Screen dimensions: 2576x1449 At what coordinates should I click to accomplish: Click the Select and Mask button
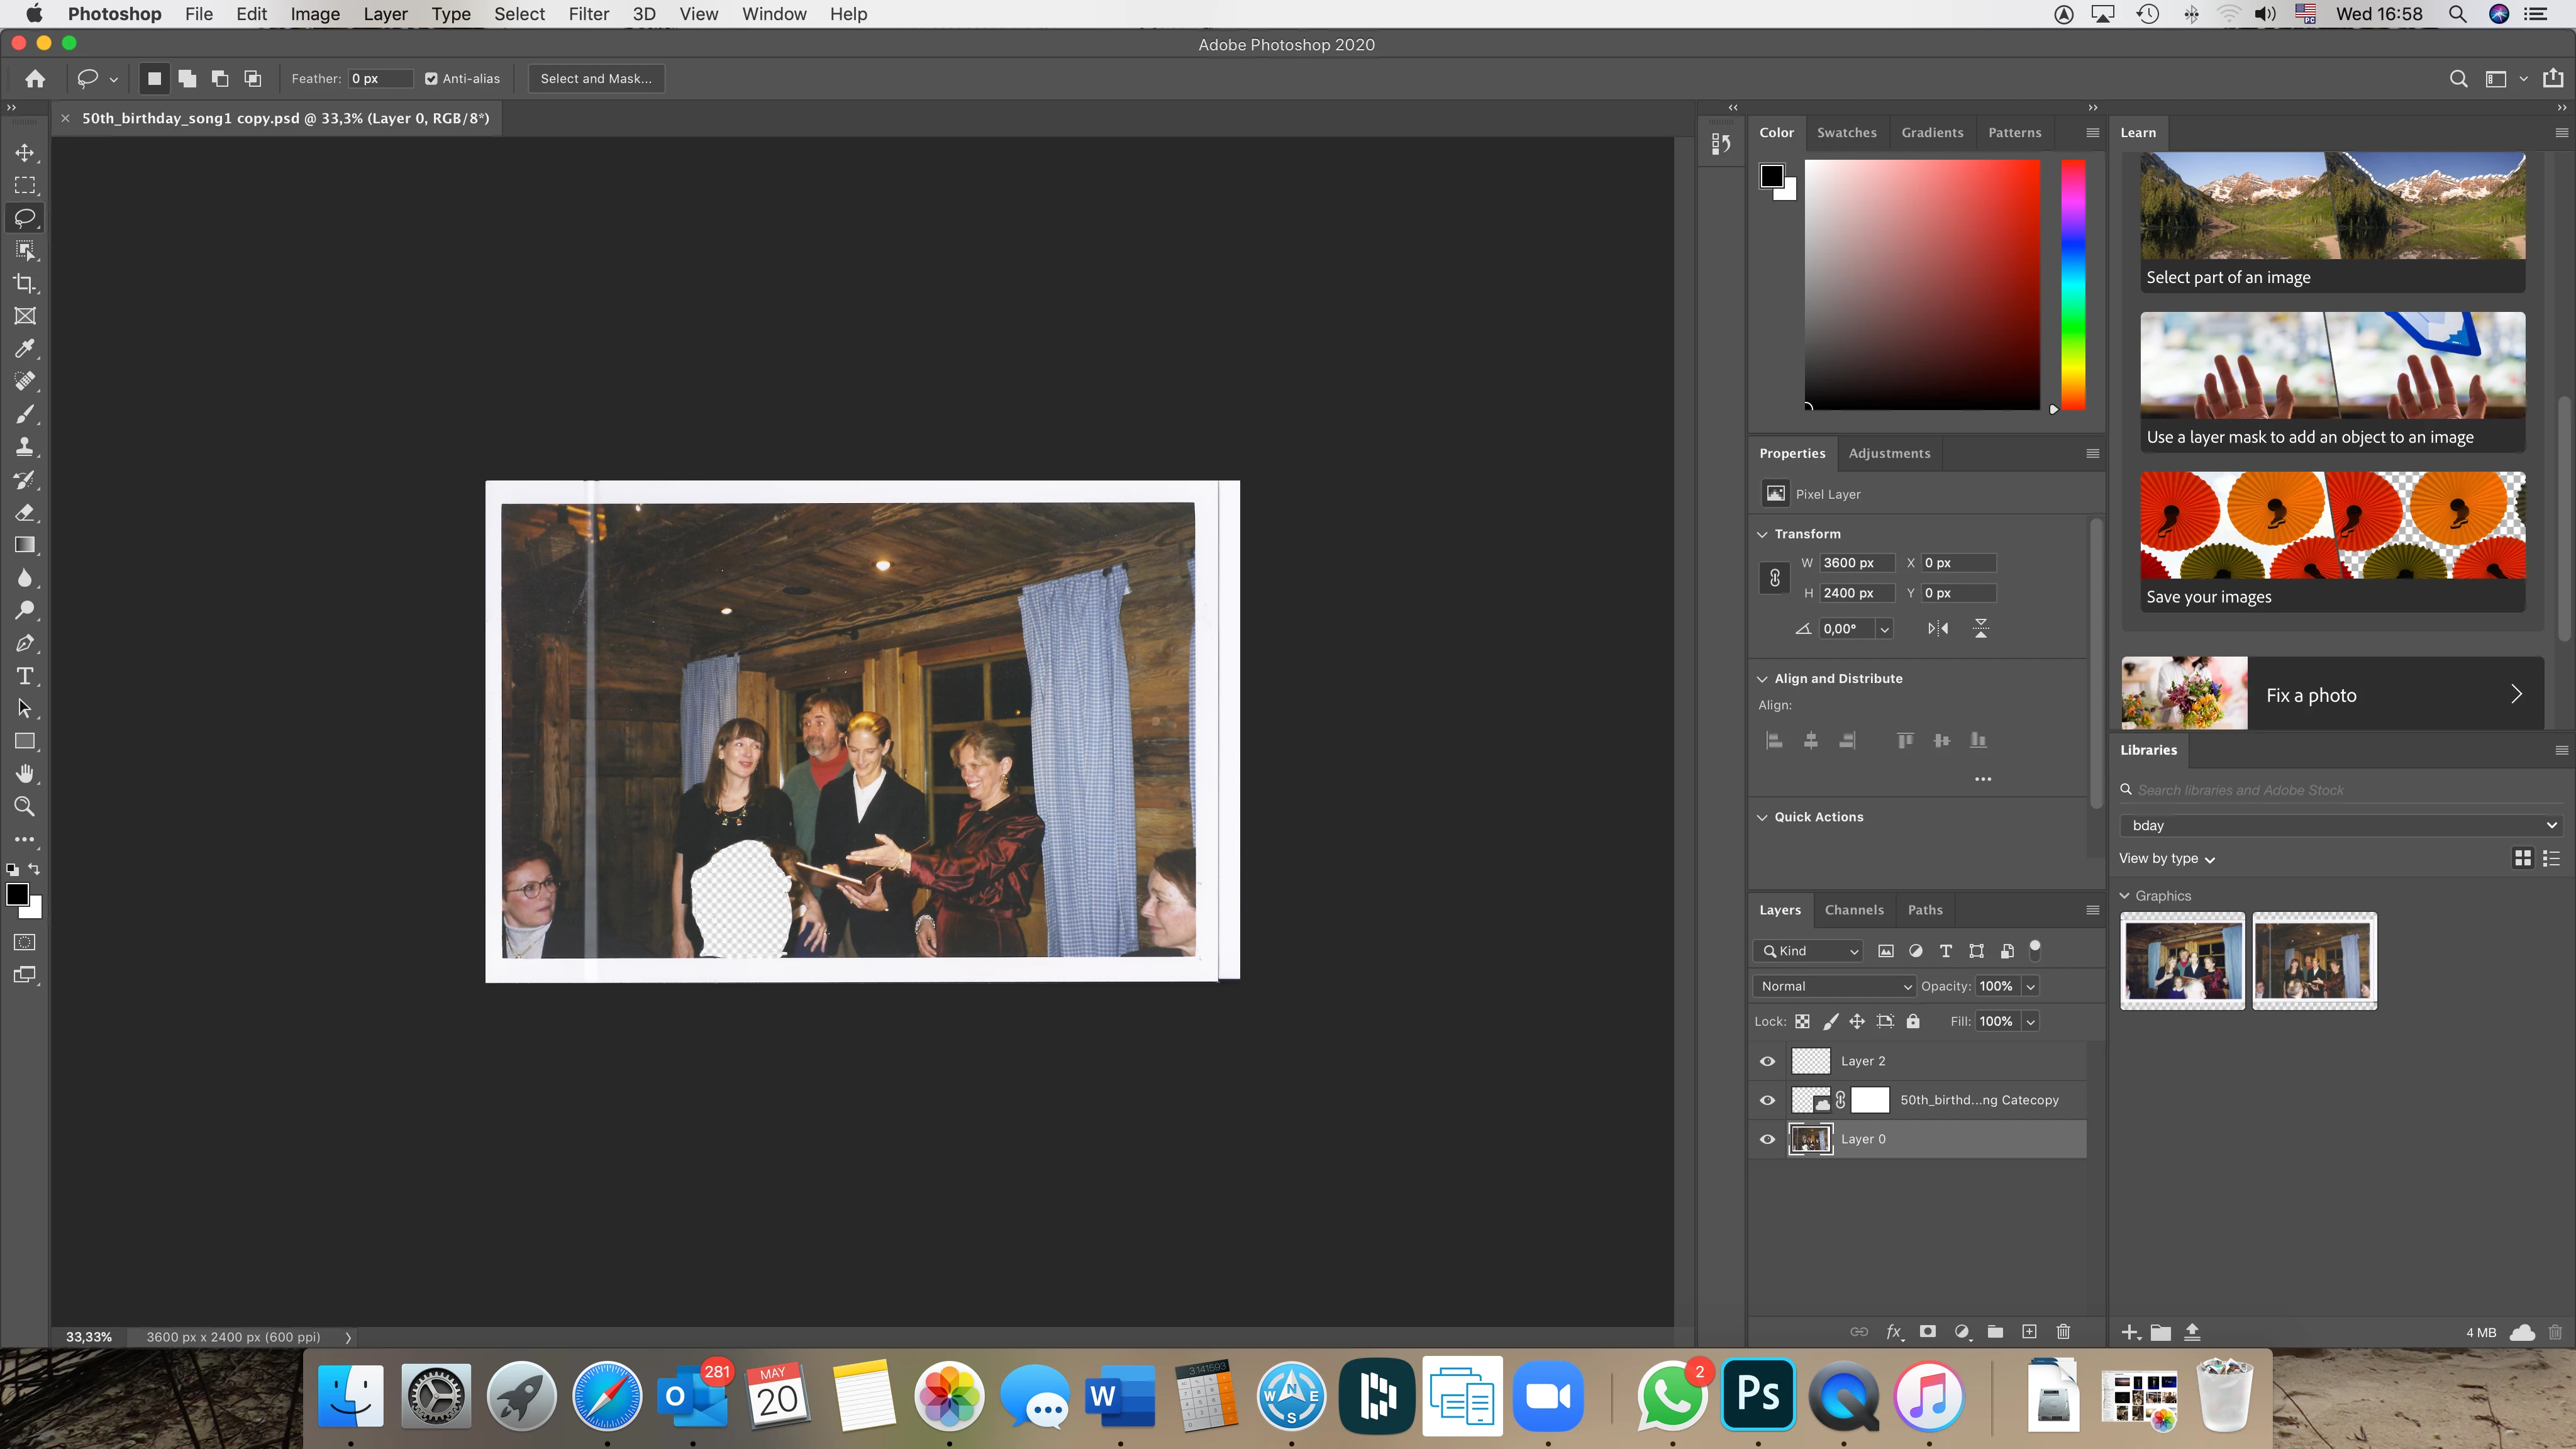click(596, 78)
